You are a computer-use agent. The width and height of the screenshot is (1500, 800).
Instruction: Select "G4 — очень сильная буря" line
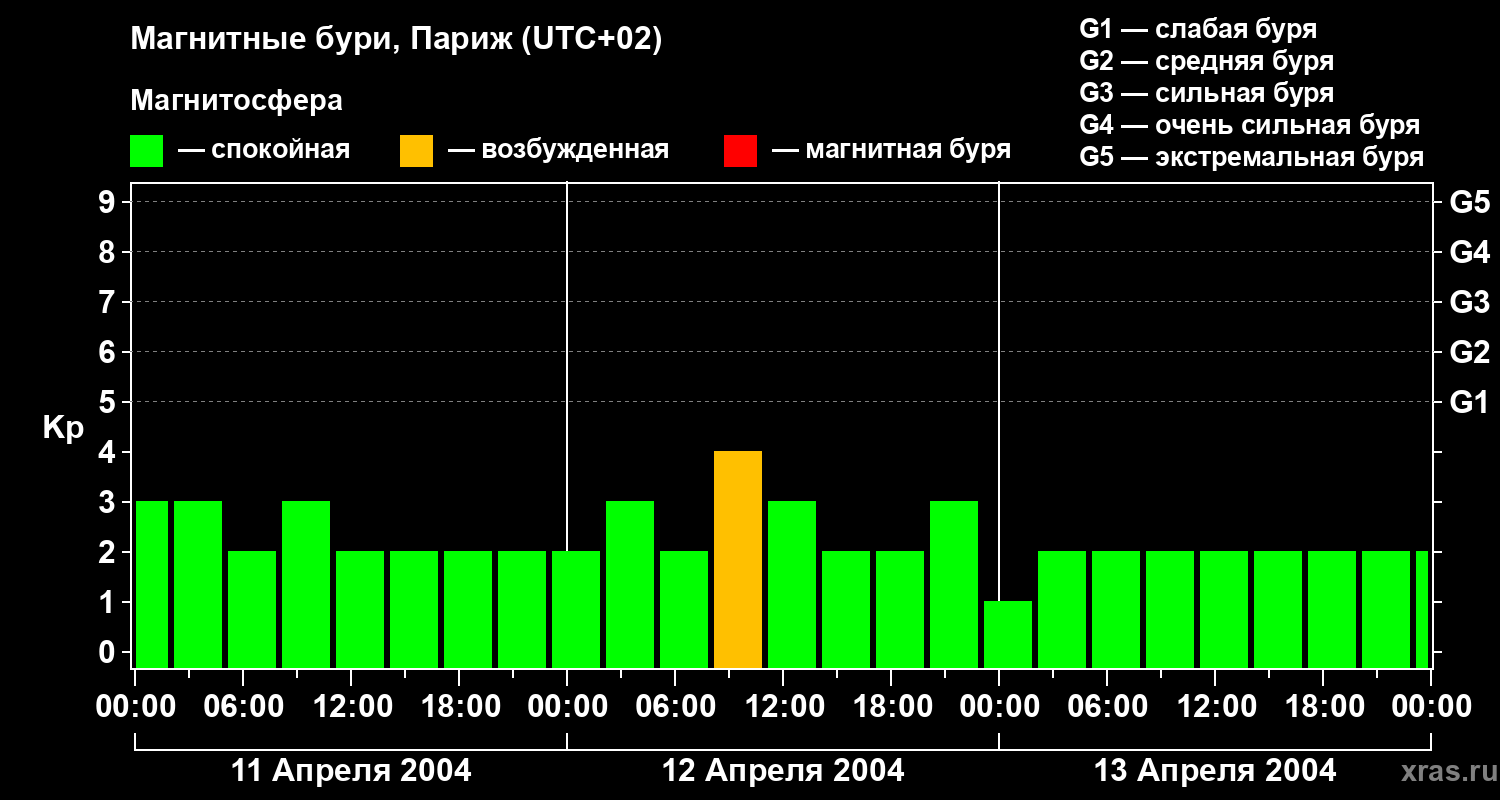pos(1249,125)
